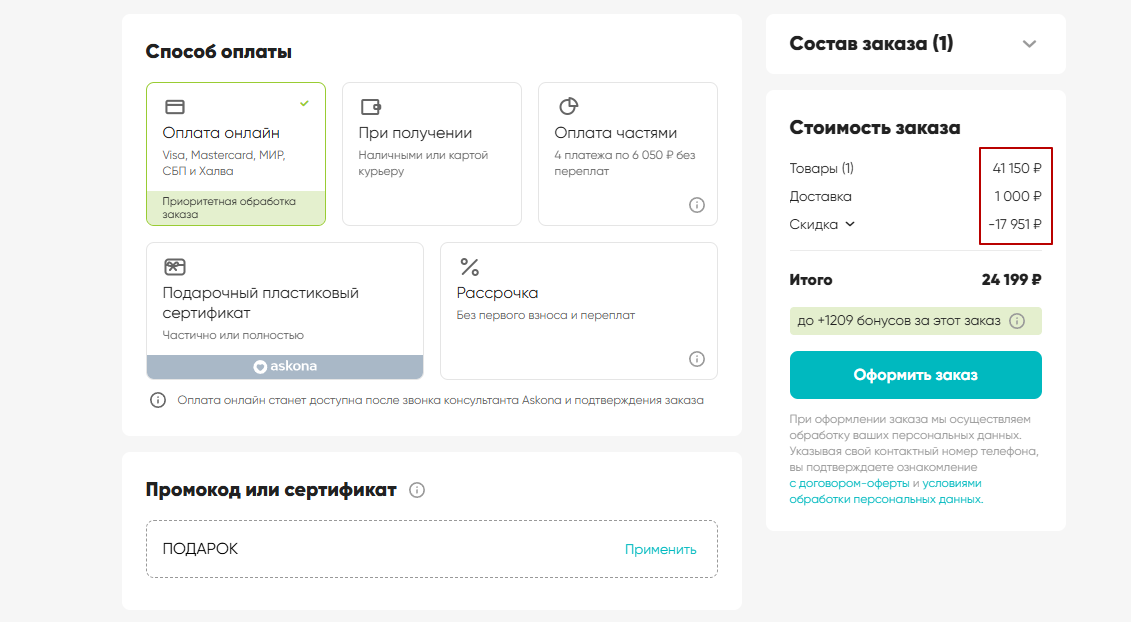
Task: Open the договором-оферты link
Action: [x=849, y=483]
